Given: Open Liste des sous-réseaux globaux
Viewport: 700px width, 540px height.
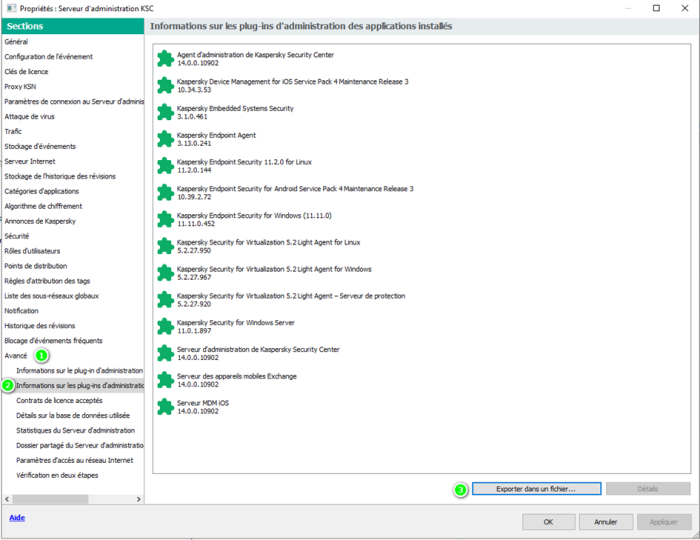Looking at the screenshot, I should [x=51, y=296].
